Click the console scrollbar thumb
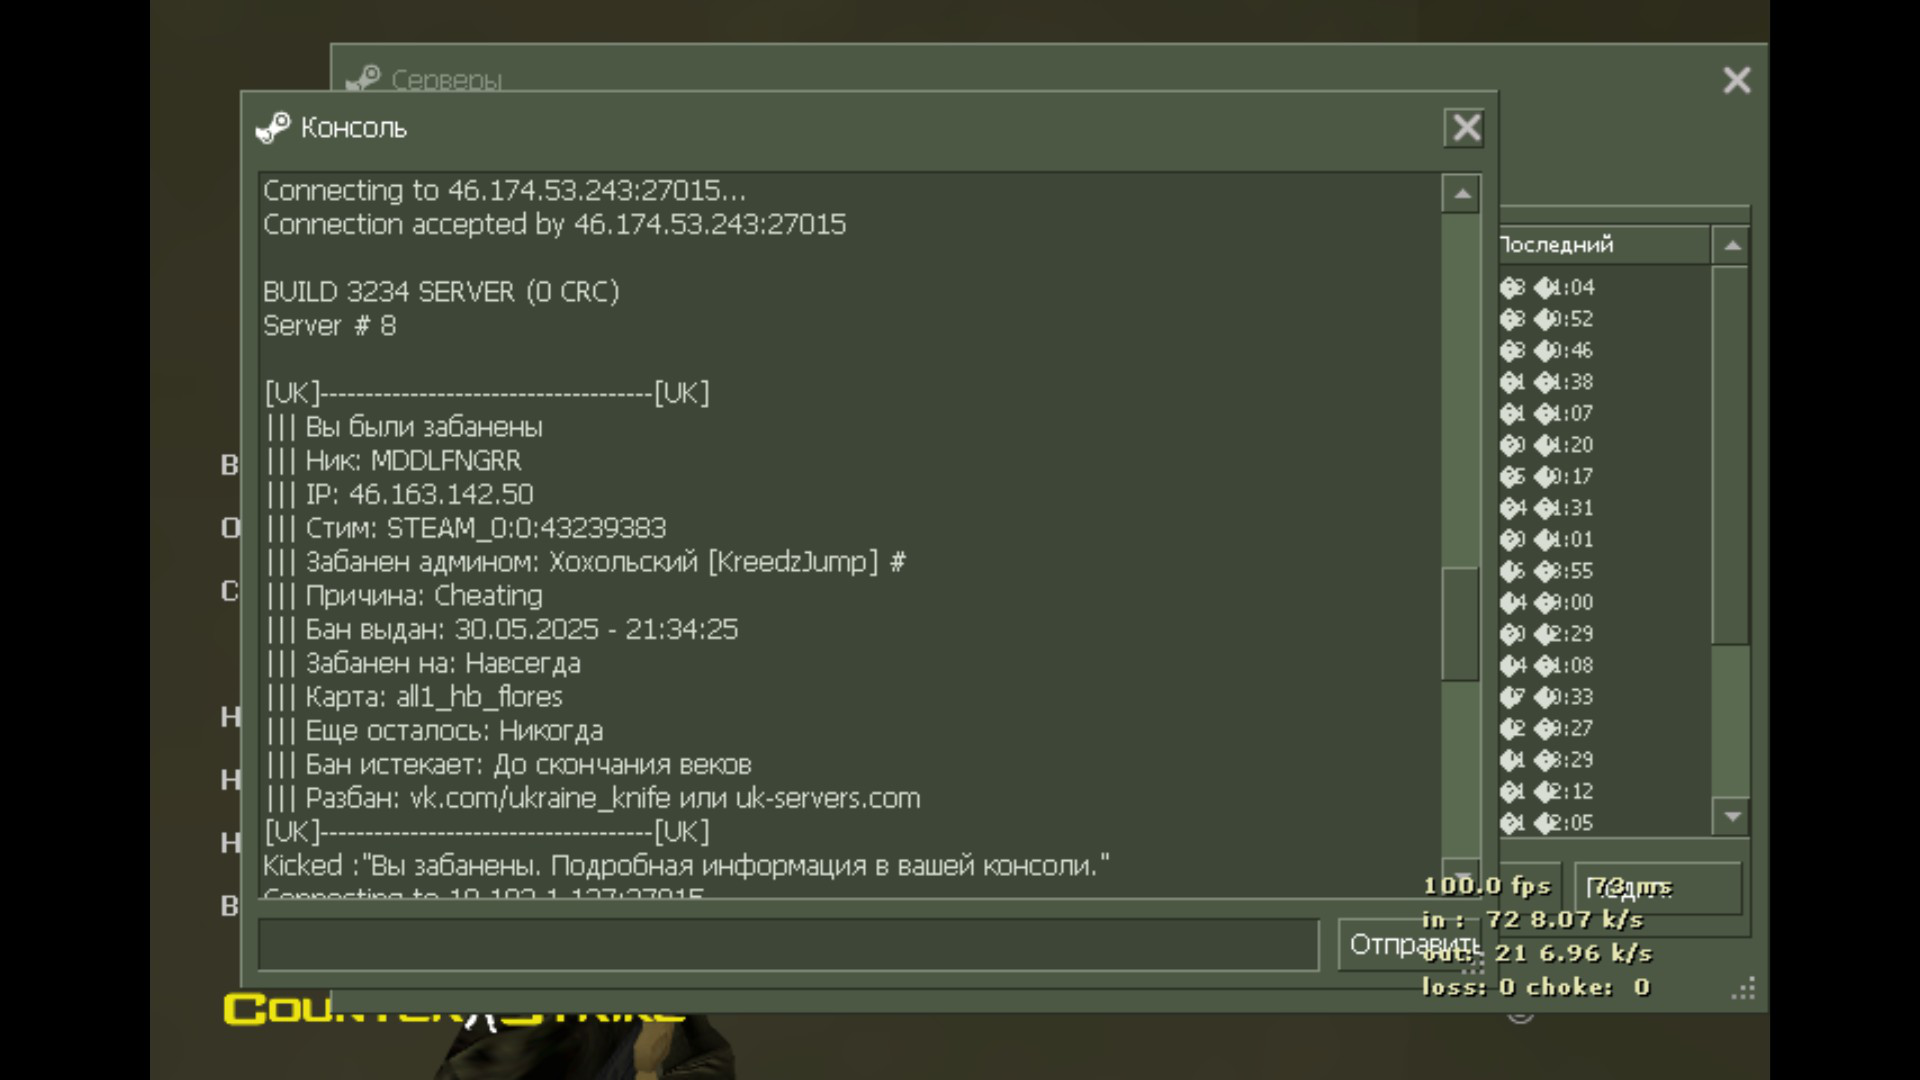Viewport: 1920px width, 1080px height. click(x=1461, y=625)
